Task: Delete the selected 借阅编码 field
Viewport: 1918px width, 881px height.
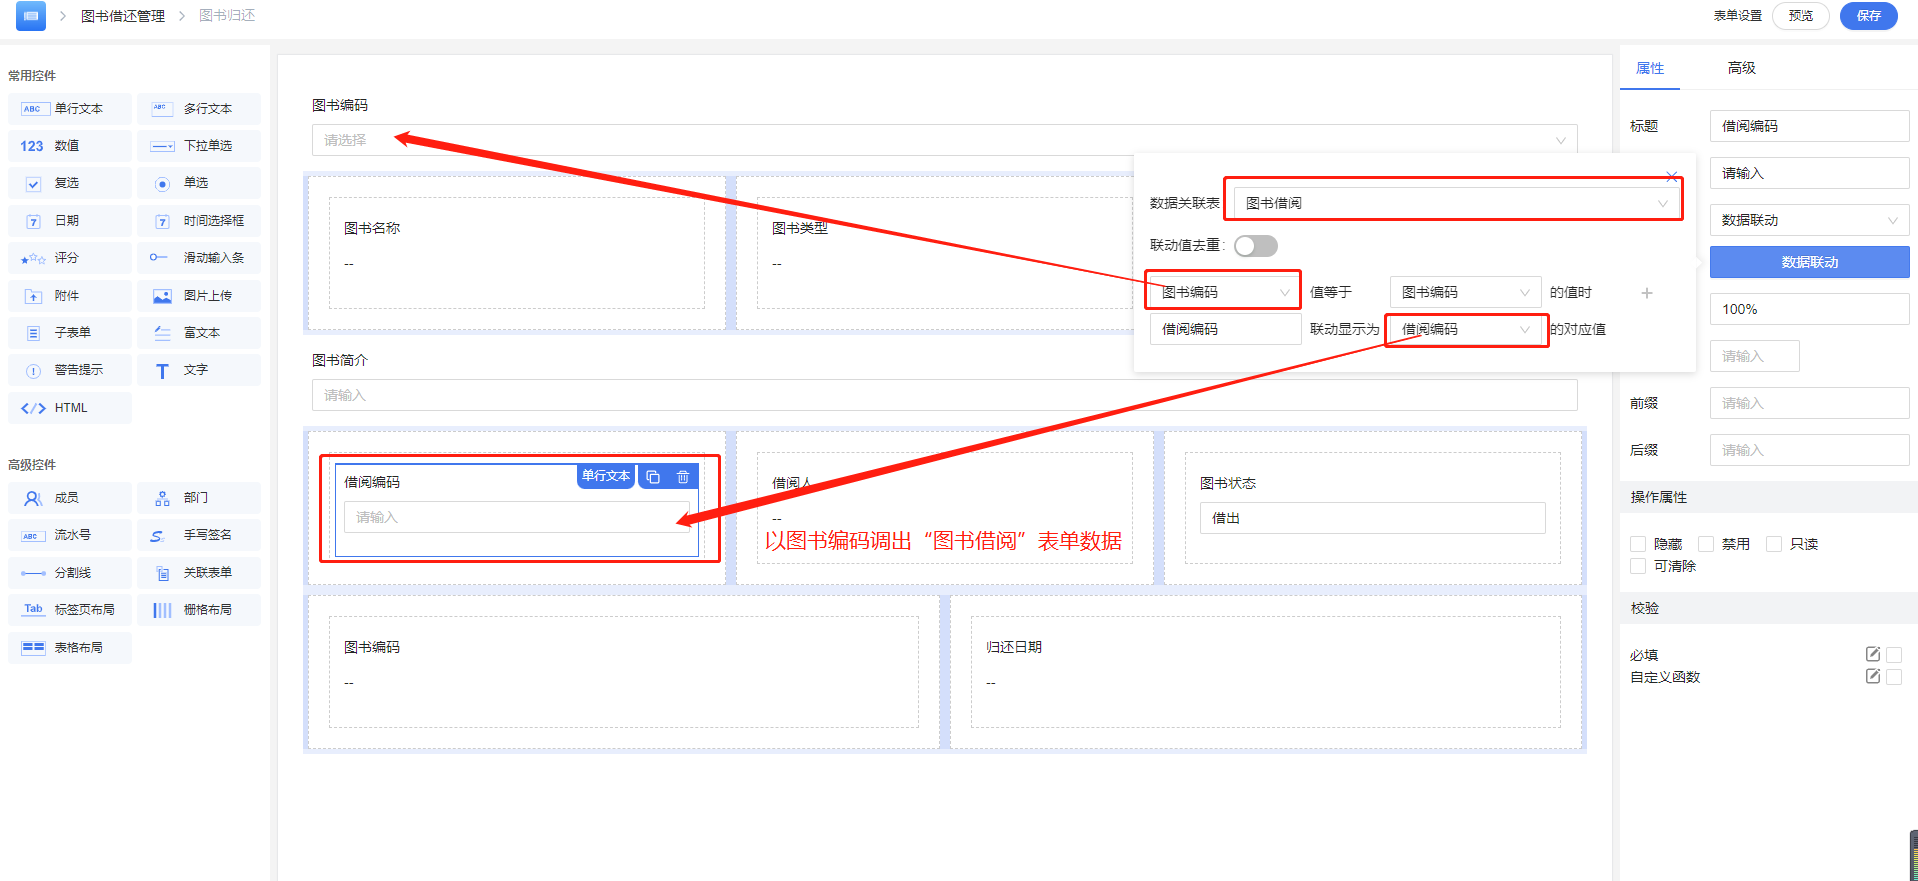Action: coord(683,477)
